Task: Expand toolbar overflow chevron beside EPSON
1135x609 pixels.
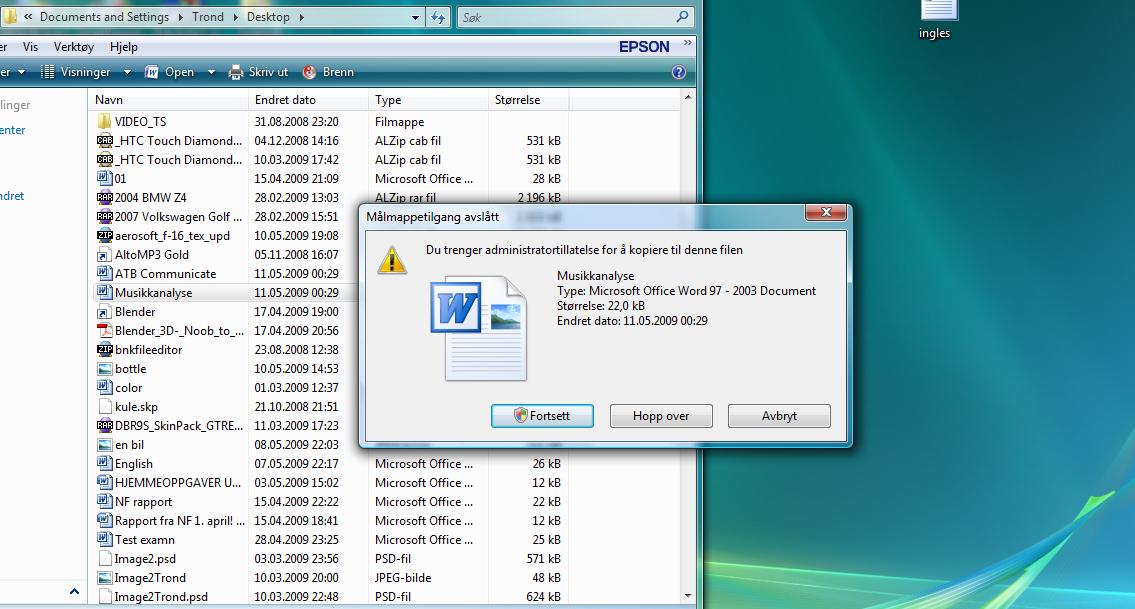Action: click(688, 43)
